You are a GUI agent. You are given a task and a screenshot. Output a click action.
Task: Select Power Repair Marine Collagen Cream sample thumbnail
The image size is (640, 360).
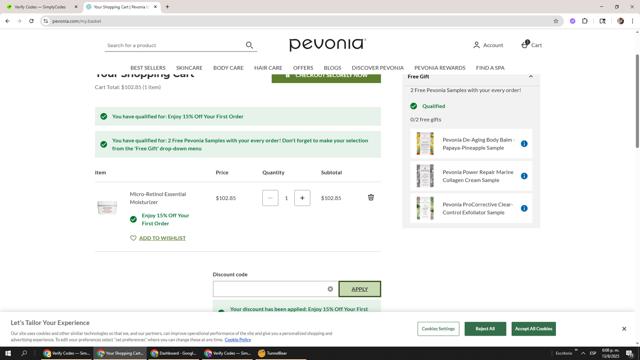(x=425, y=176)
